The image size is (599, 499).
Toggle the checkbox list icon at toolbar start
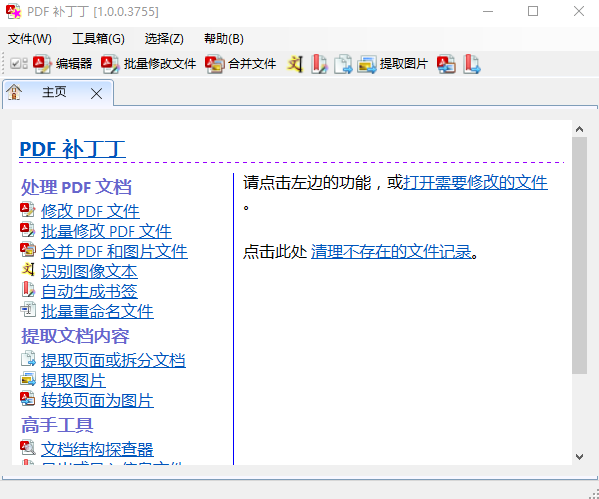coord(19,63)
